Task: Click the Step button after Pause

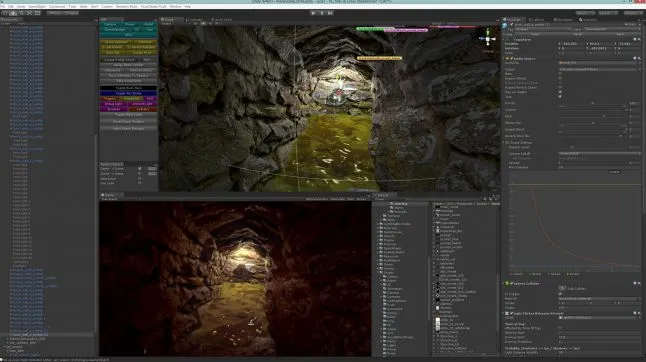Action: [x=330, y=13]
